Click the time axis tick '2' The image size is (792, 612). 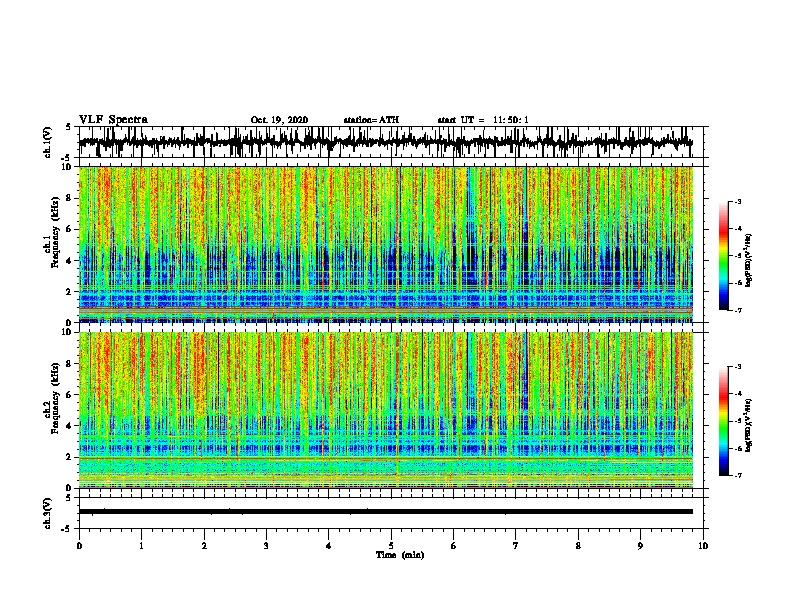204,546
